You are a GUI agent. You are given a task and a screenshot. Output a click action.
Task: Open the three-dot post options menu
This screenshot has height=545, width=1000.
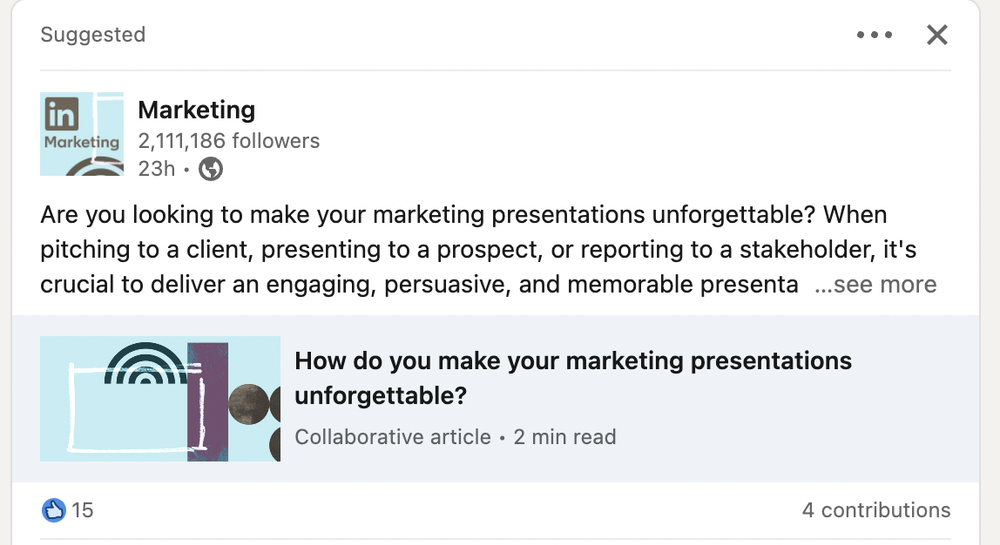pyautogui.click(x=874, y=35)
